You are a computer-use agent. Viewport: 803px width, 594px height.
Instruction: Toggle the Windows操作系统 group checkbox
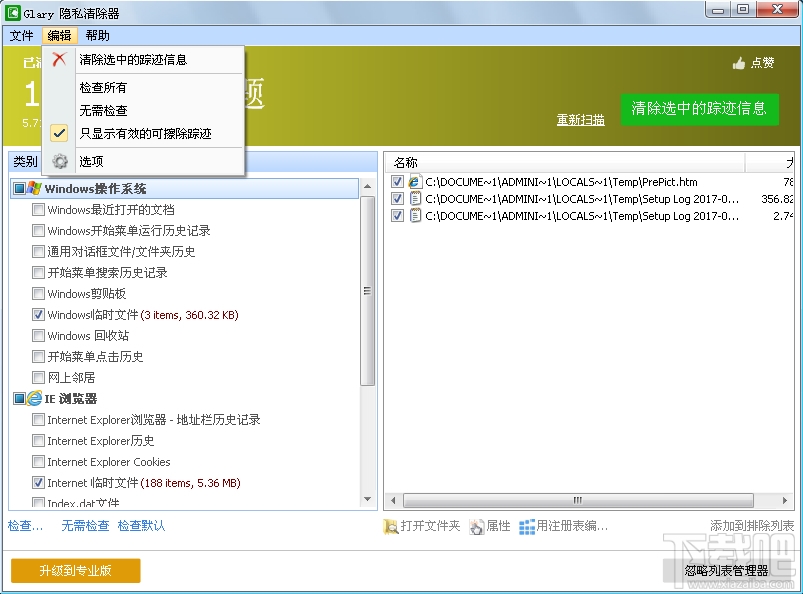(19, 188)
